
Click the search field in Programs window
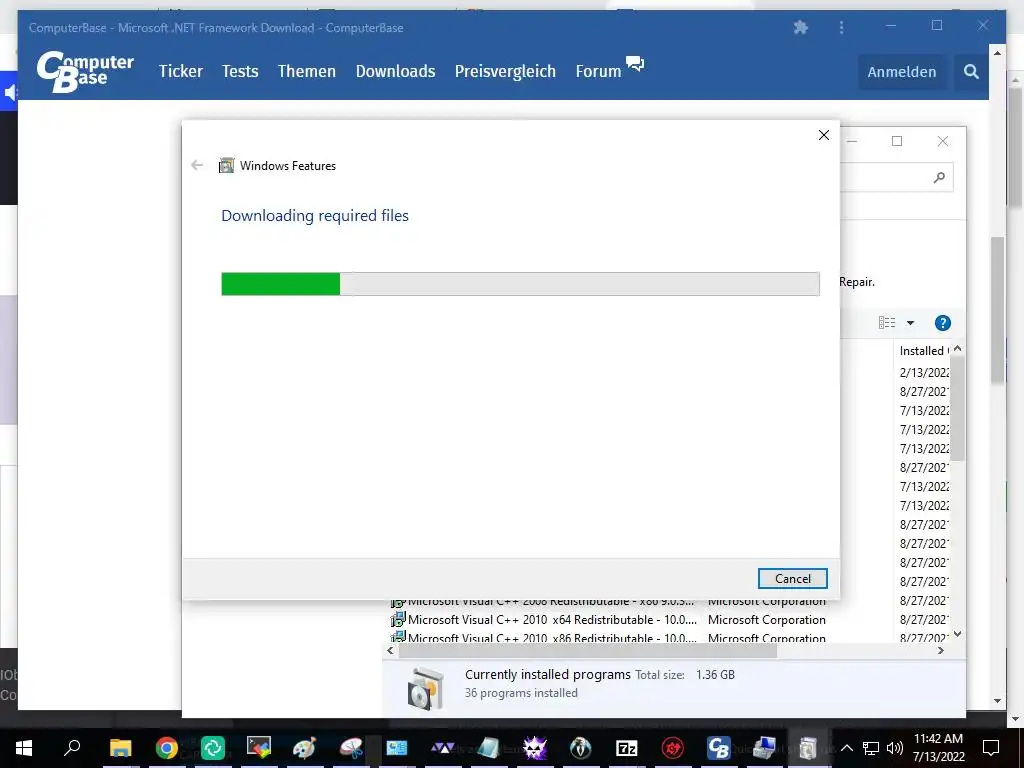coord(895,177)
